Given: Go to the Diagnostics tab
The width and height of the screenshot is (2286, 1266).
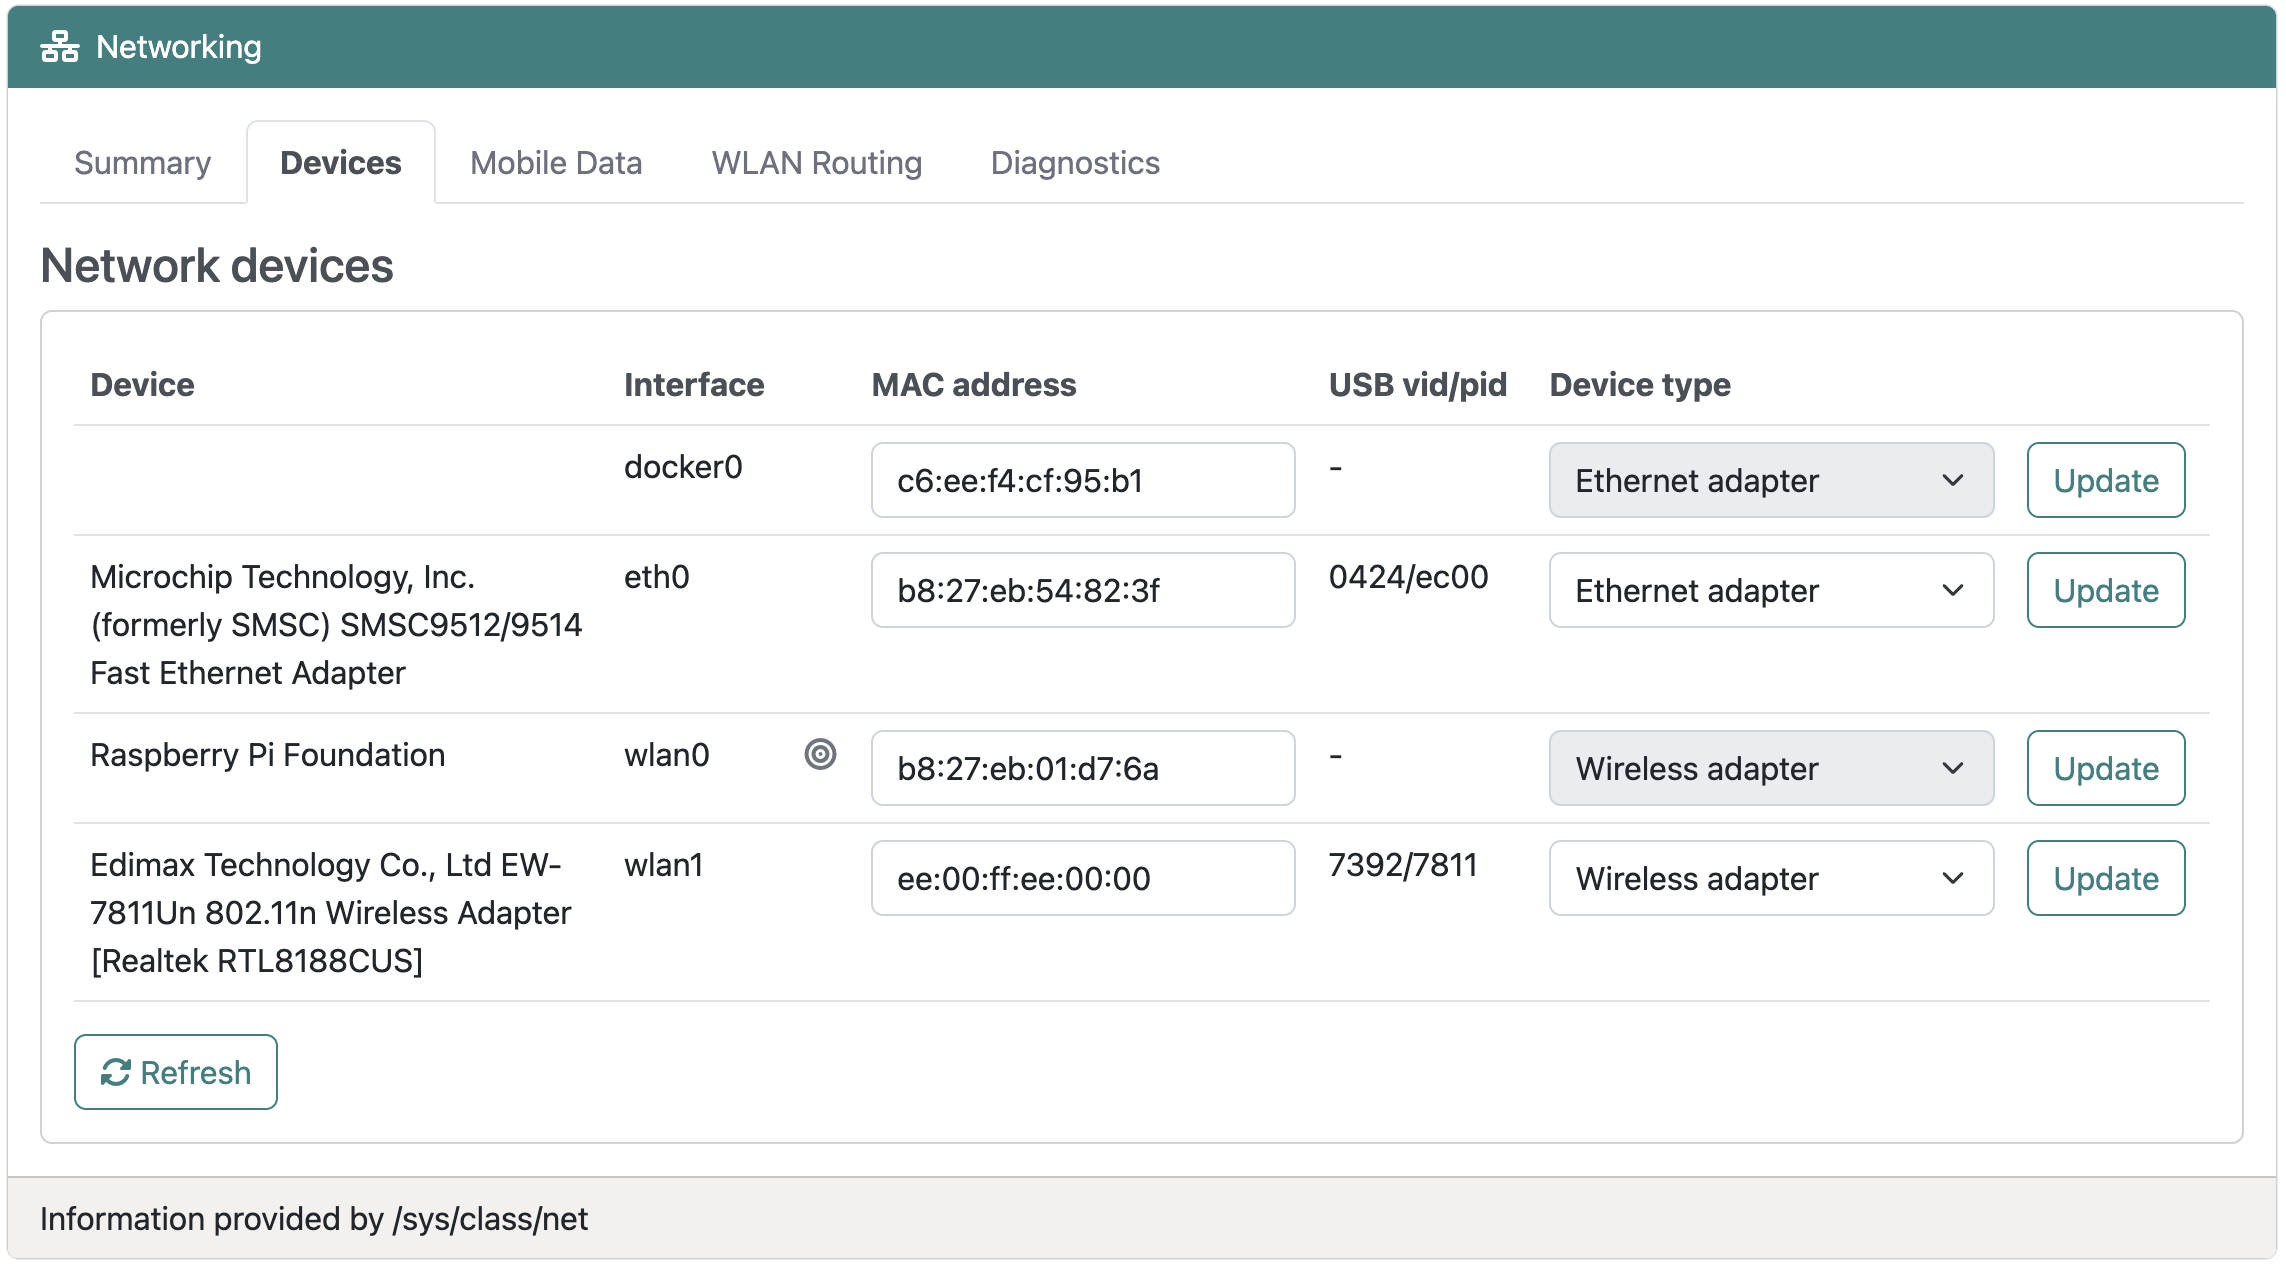Looking at the screenshot, I should 1075,162.
